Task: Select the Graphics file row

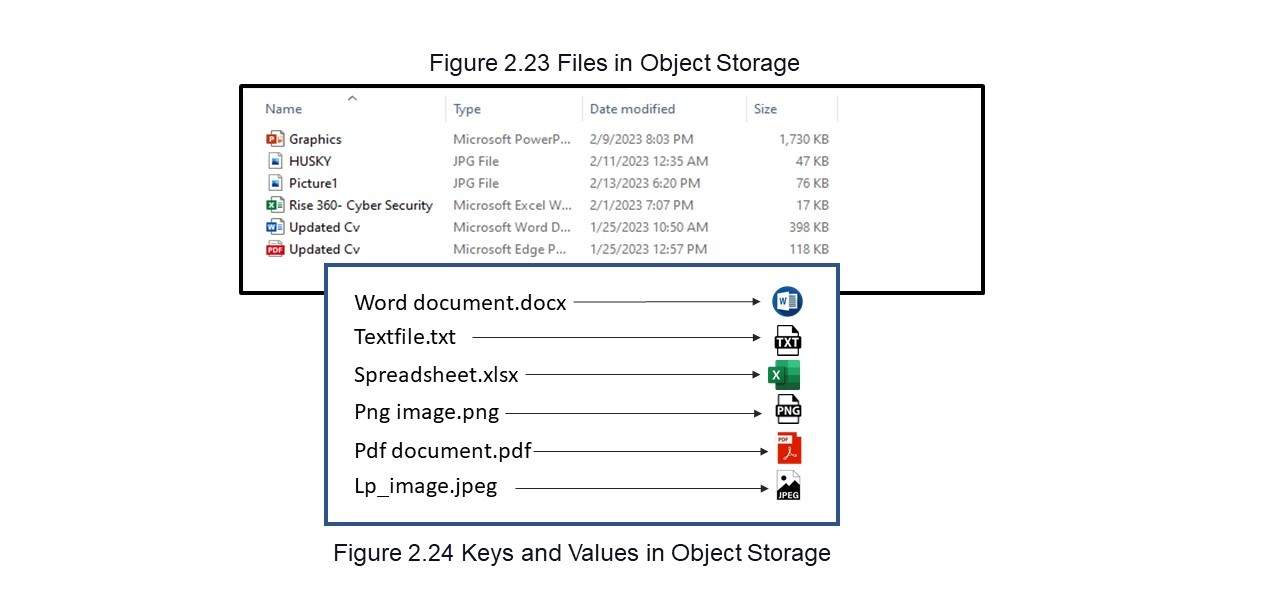Action: click(x=547, y=139)
